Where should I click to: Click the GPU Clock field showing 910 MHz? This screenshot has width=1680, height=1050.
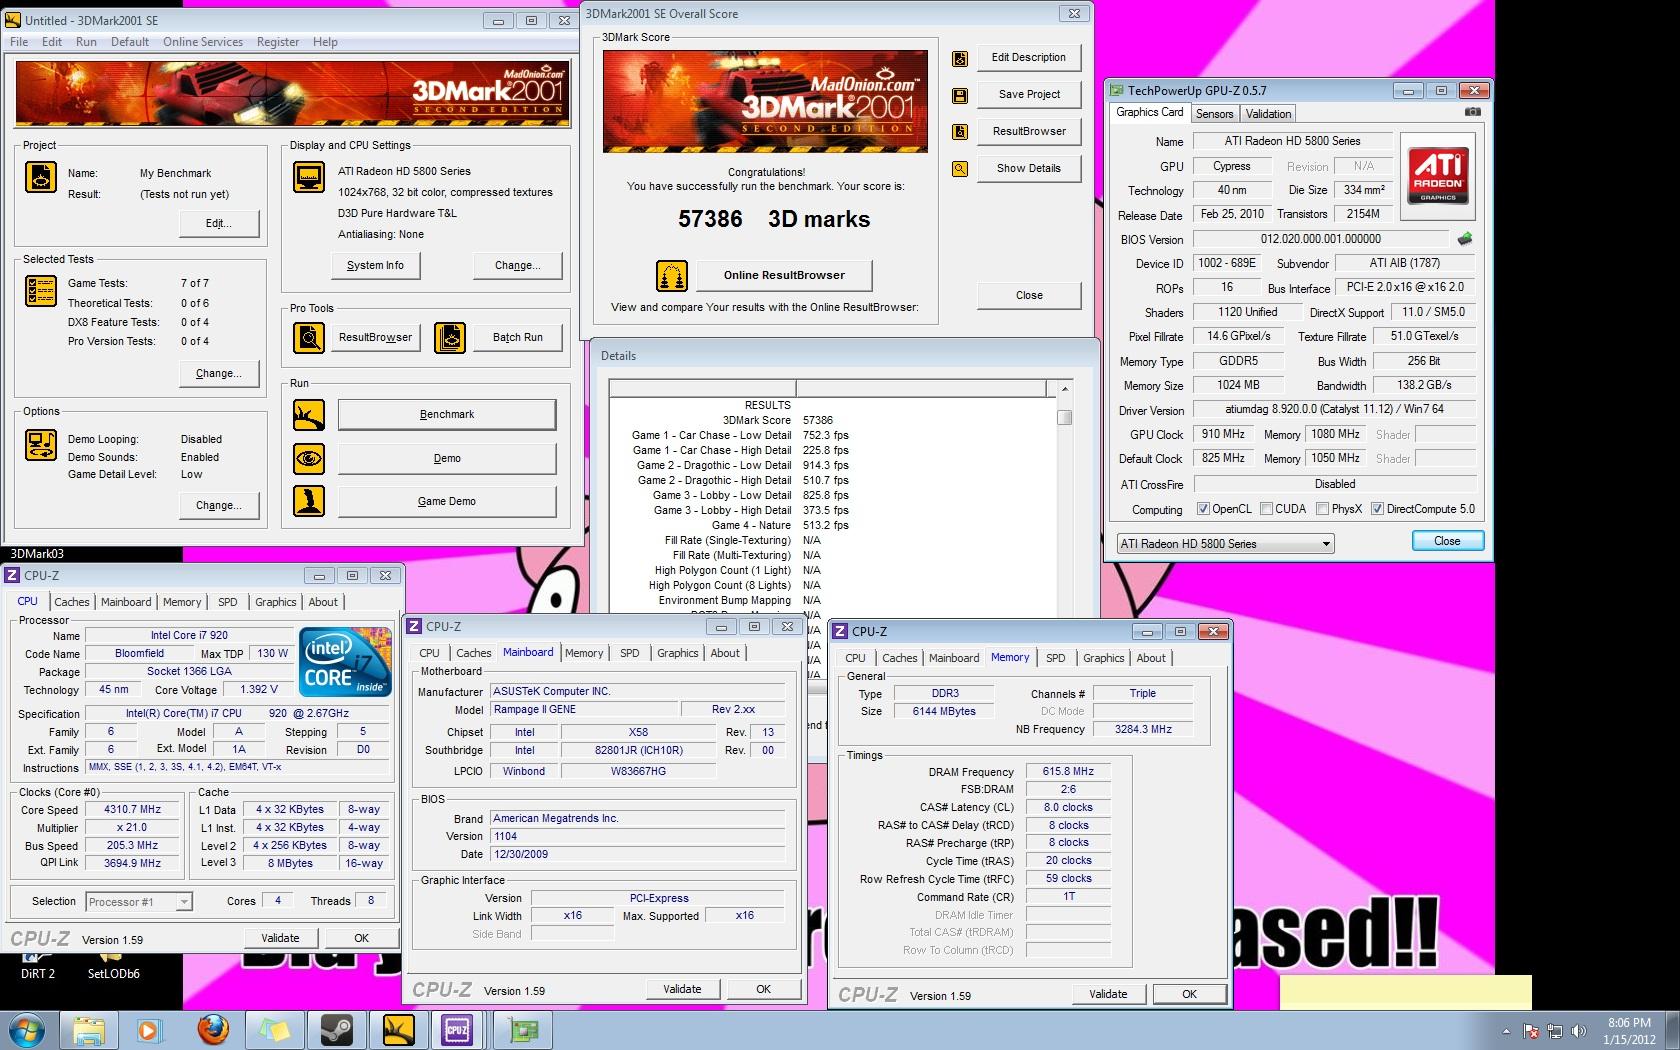click(x=1223, y=435)
